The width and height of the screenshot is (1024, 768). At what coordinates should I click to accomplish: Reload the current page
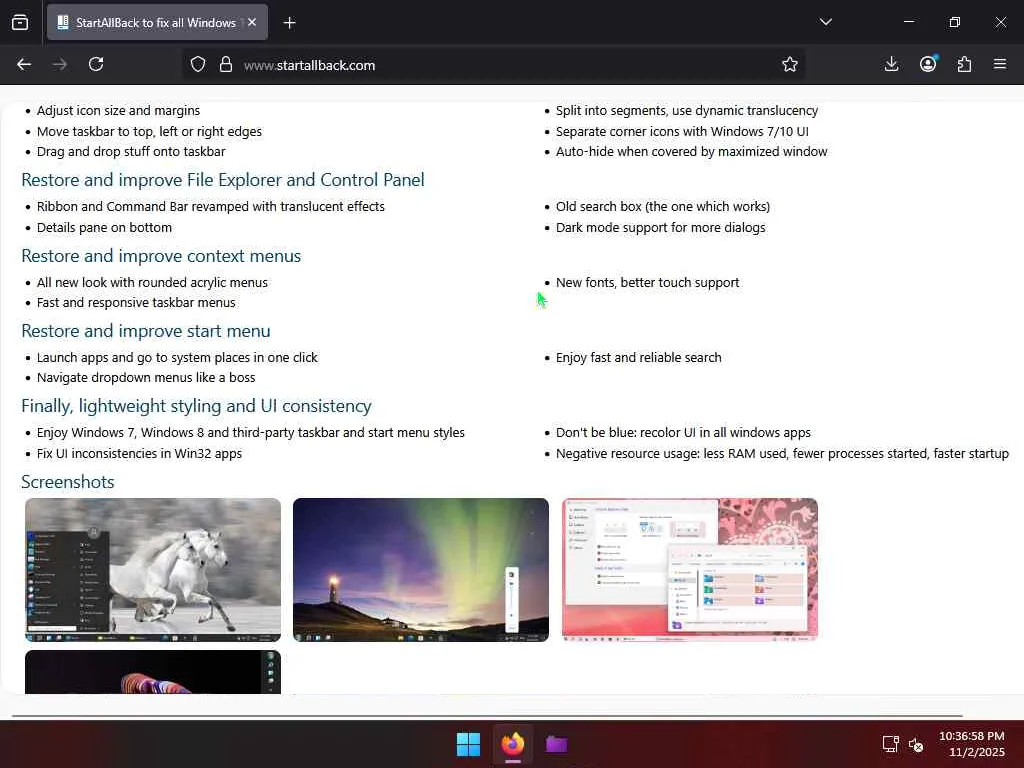tap(96, 64)
